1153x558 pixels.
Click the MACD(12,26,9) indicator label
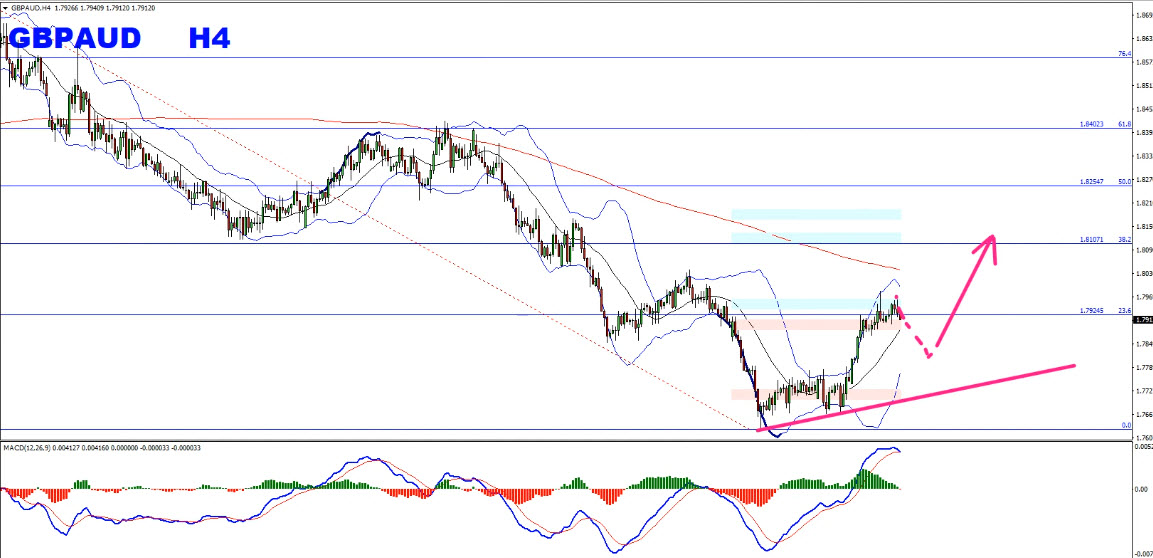(x=100, y=447)
